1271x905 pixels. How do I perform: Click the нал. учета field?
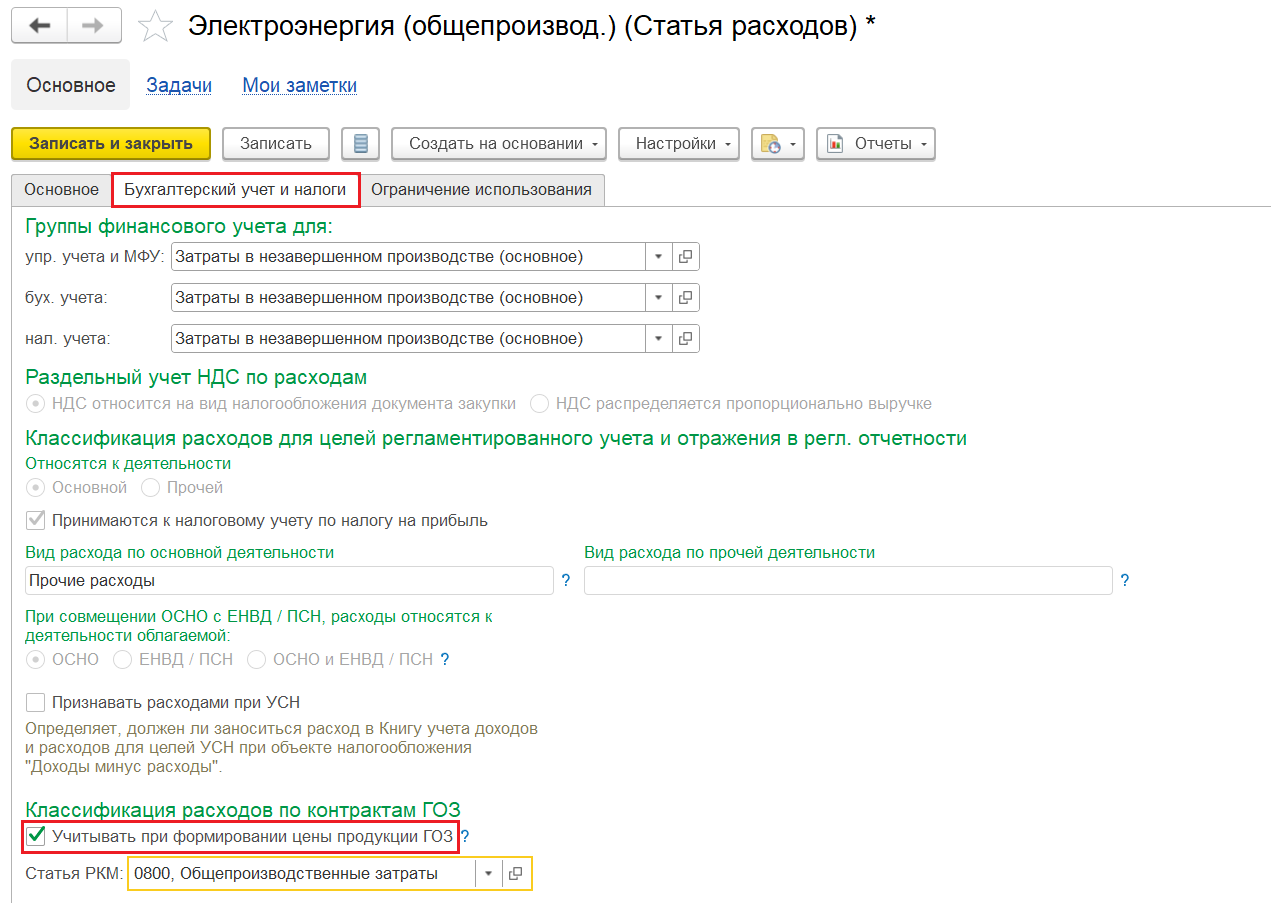click(409, 339)
